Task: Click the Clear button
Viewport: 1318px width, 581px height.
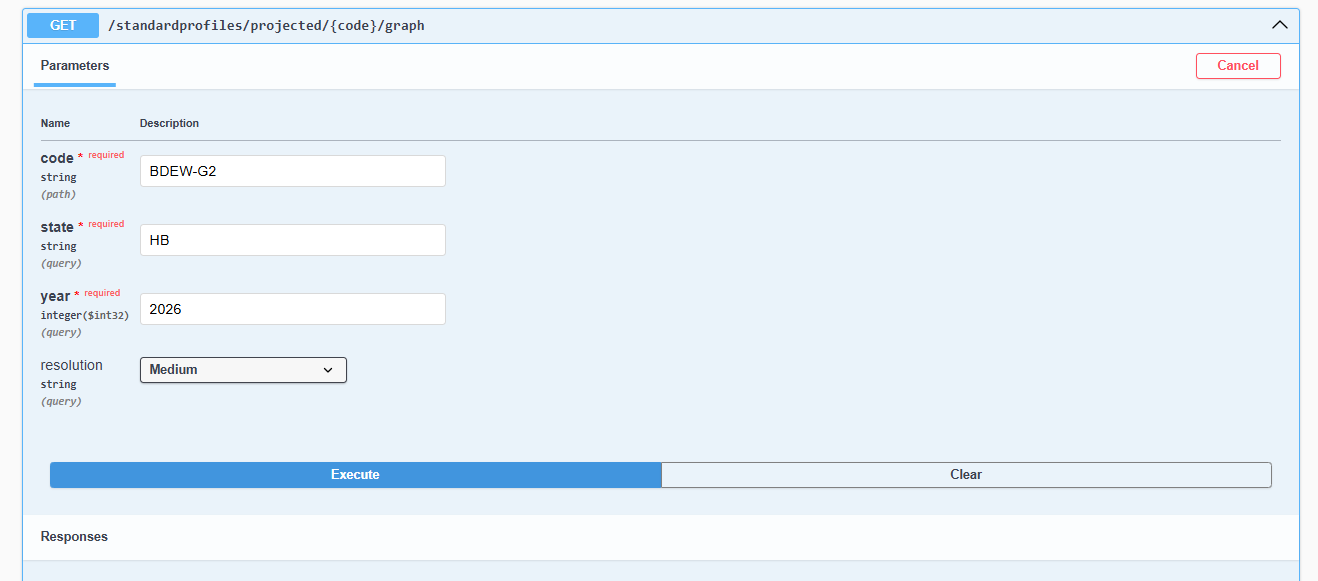Action: (966, 475)
